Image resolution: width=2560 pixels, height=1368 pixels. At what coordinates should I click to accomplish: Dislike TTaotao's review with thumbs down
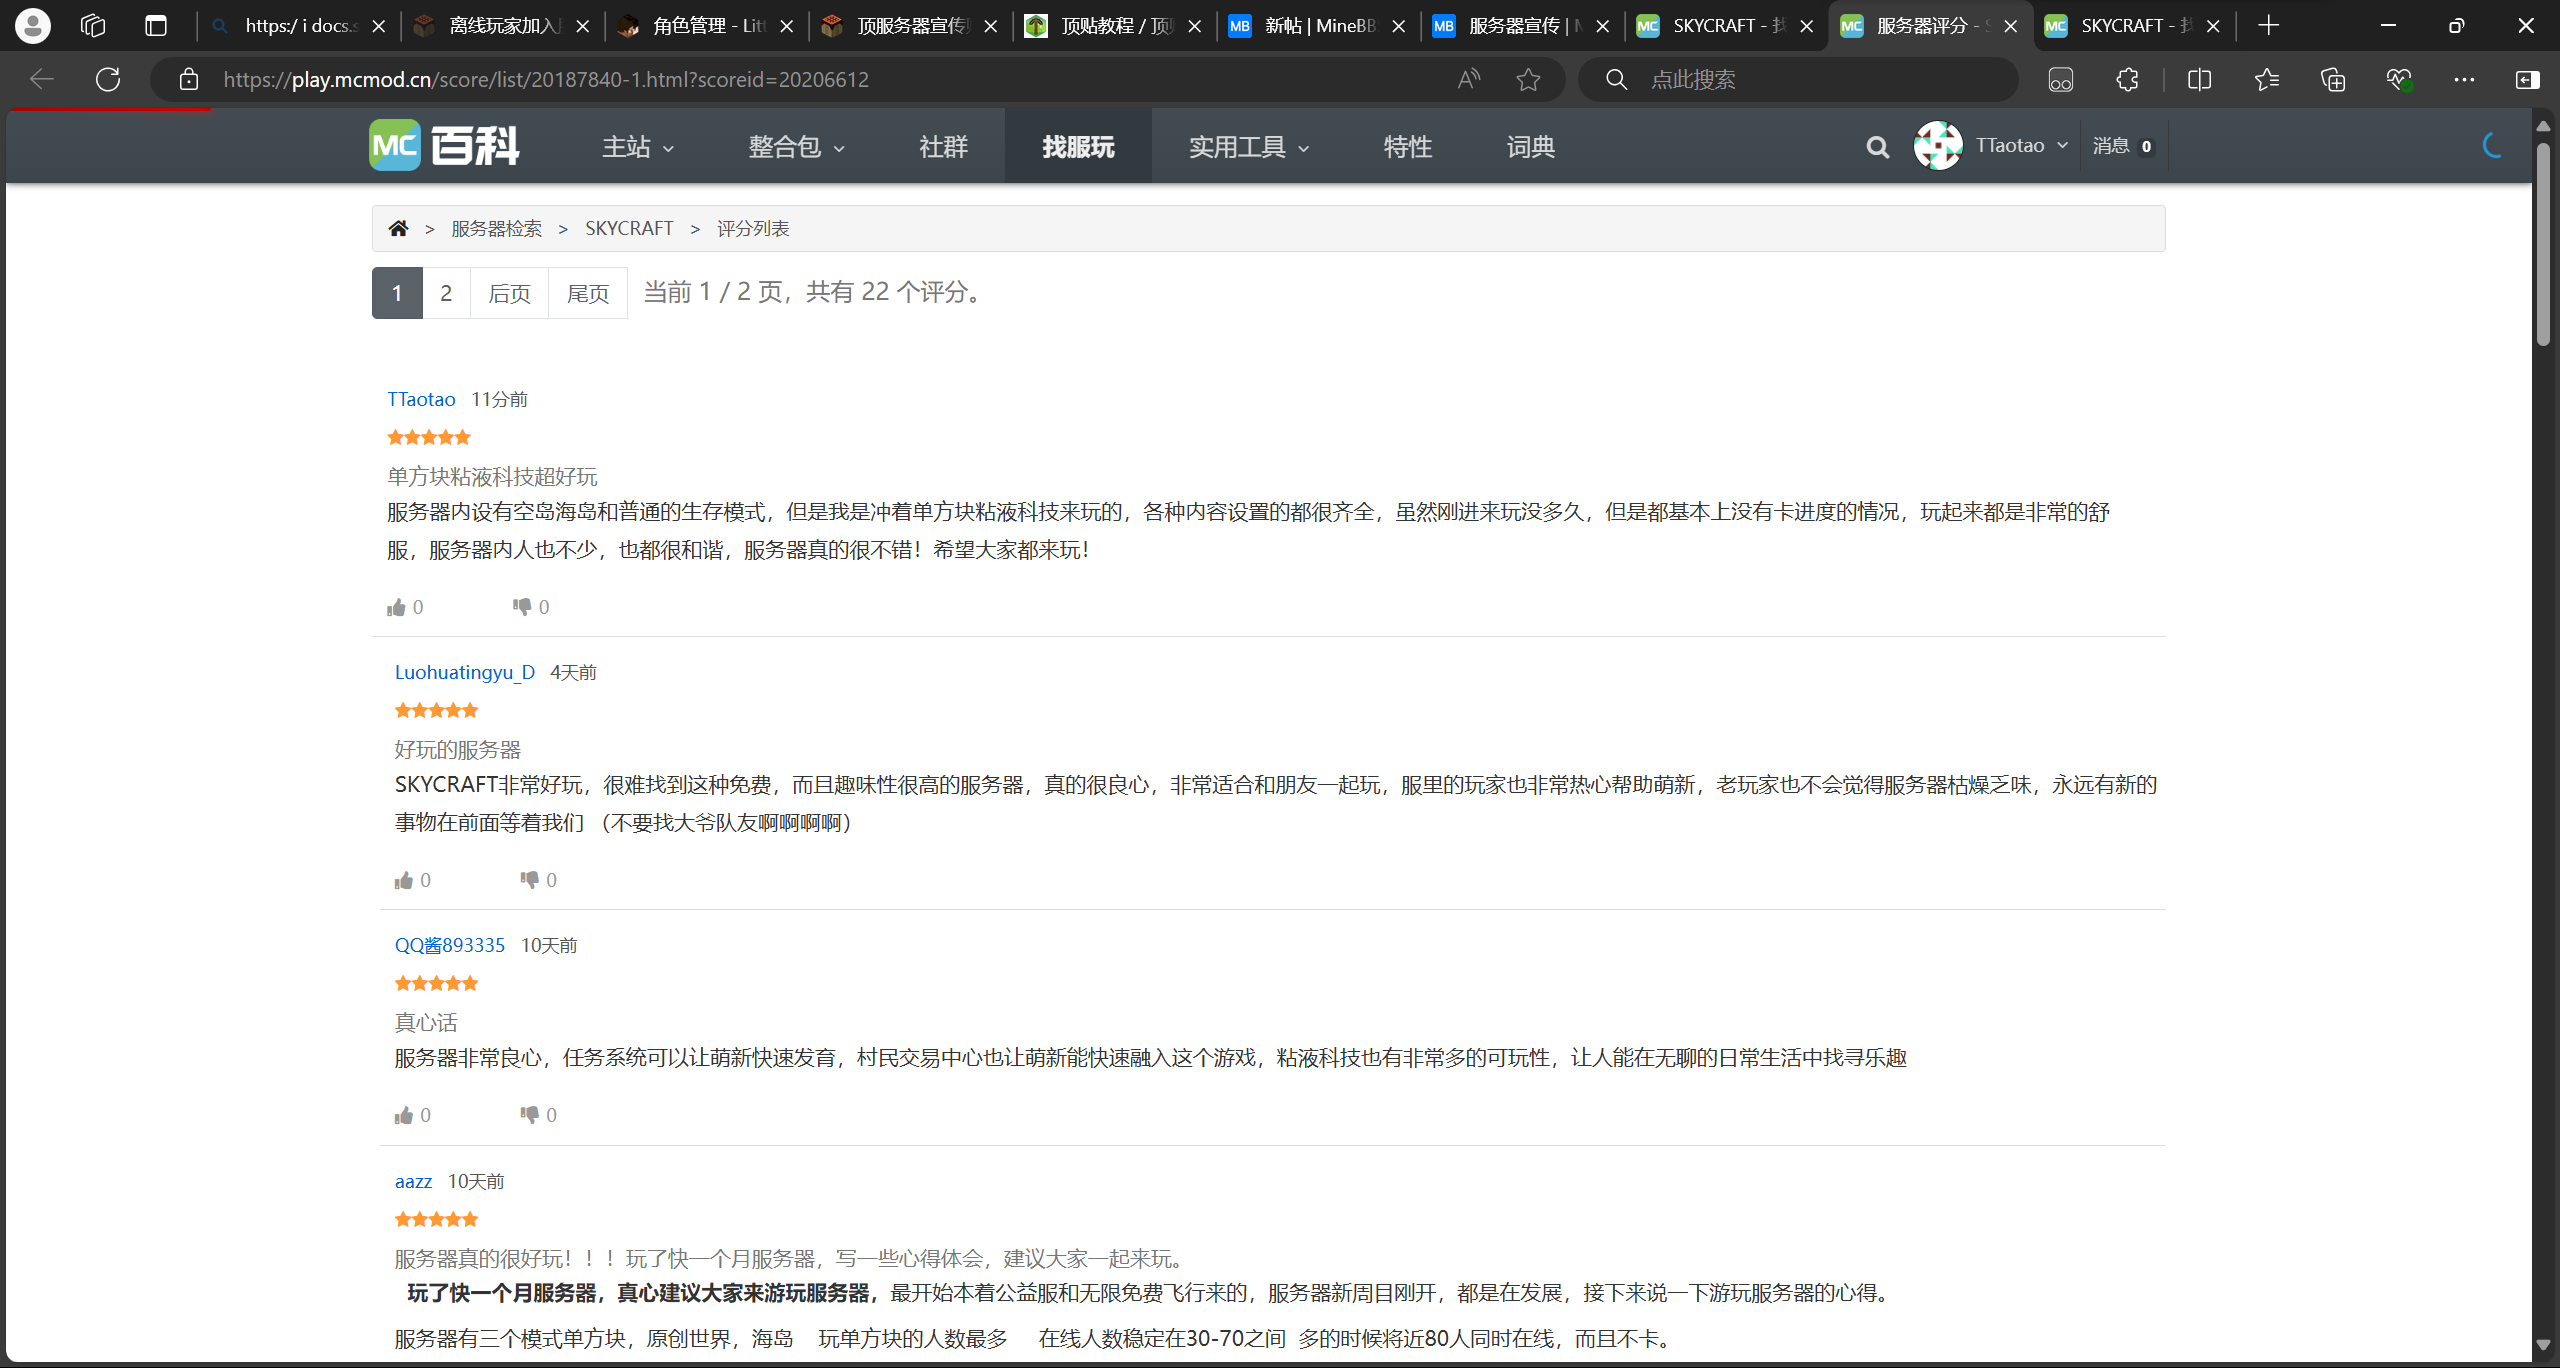[x=522, y=607]
